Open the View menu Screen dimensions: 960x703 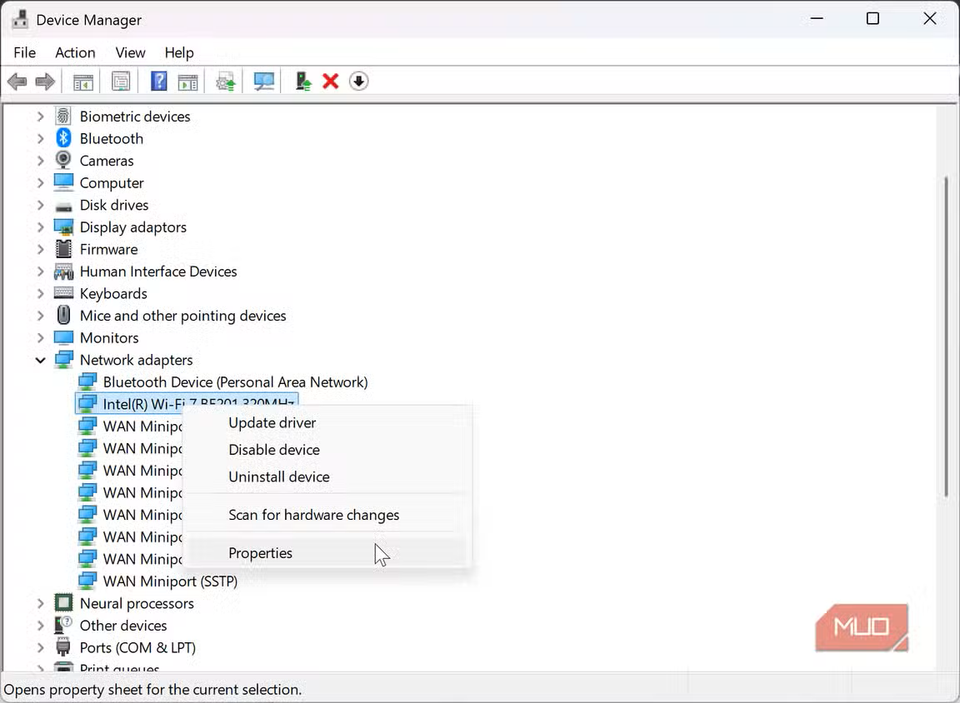coord(130,53)
